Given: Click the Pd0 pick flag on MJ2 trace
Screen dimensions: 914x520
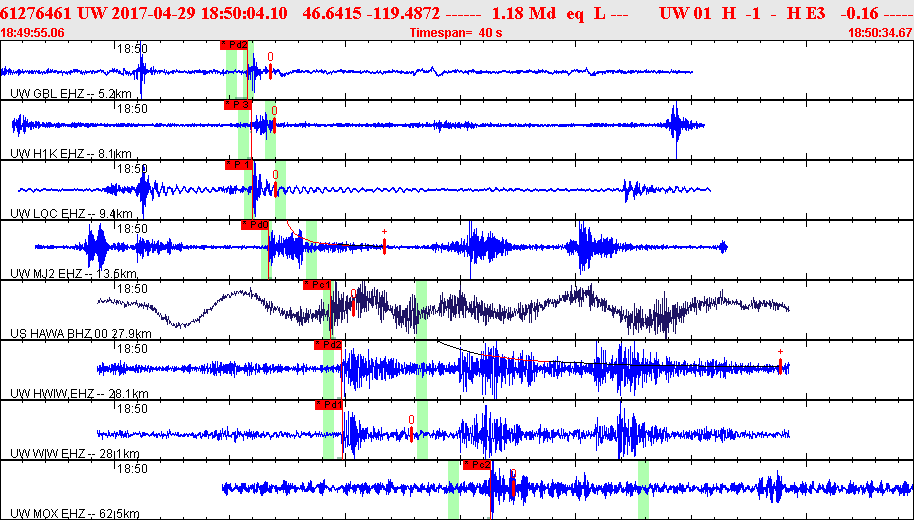Looking at the screenshot, I should [x=255, y=225].
